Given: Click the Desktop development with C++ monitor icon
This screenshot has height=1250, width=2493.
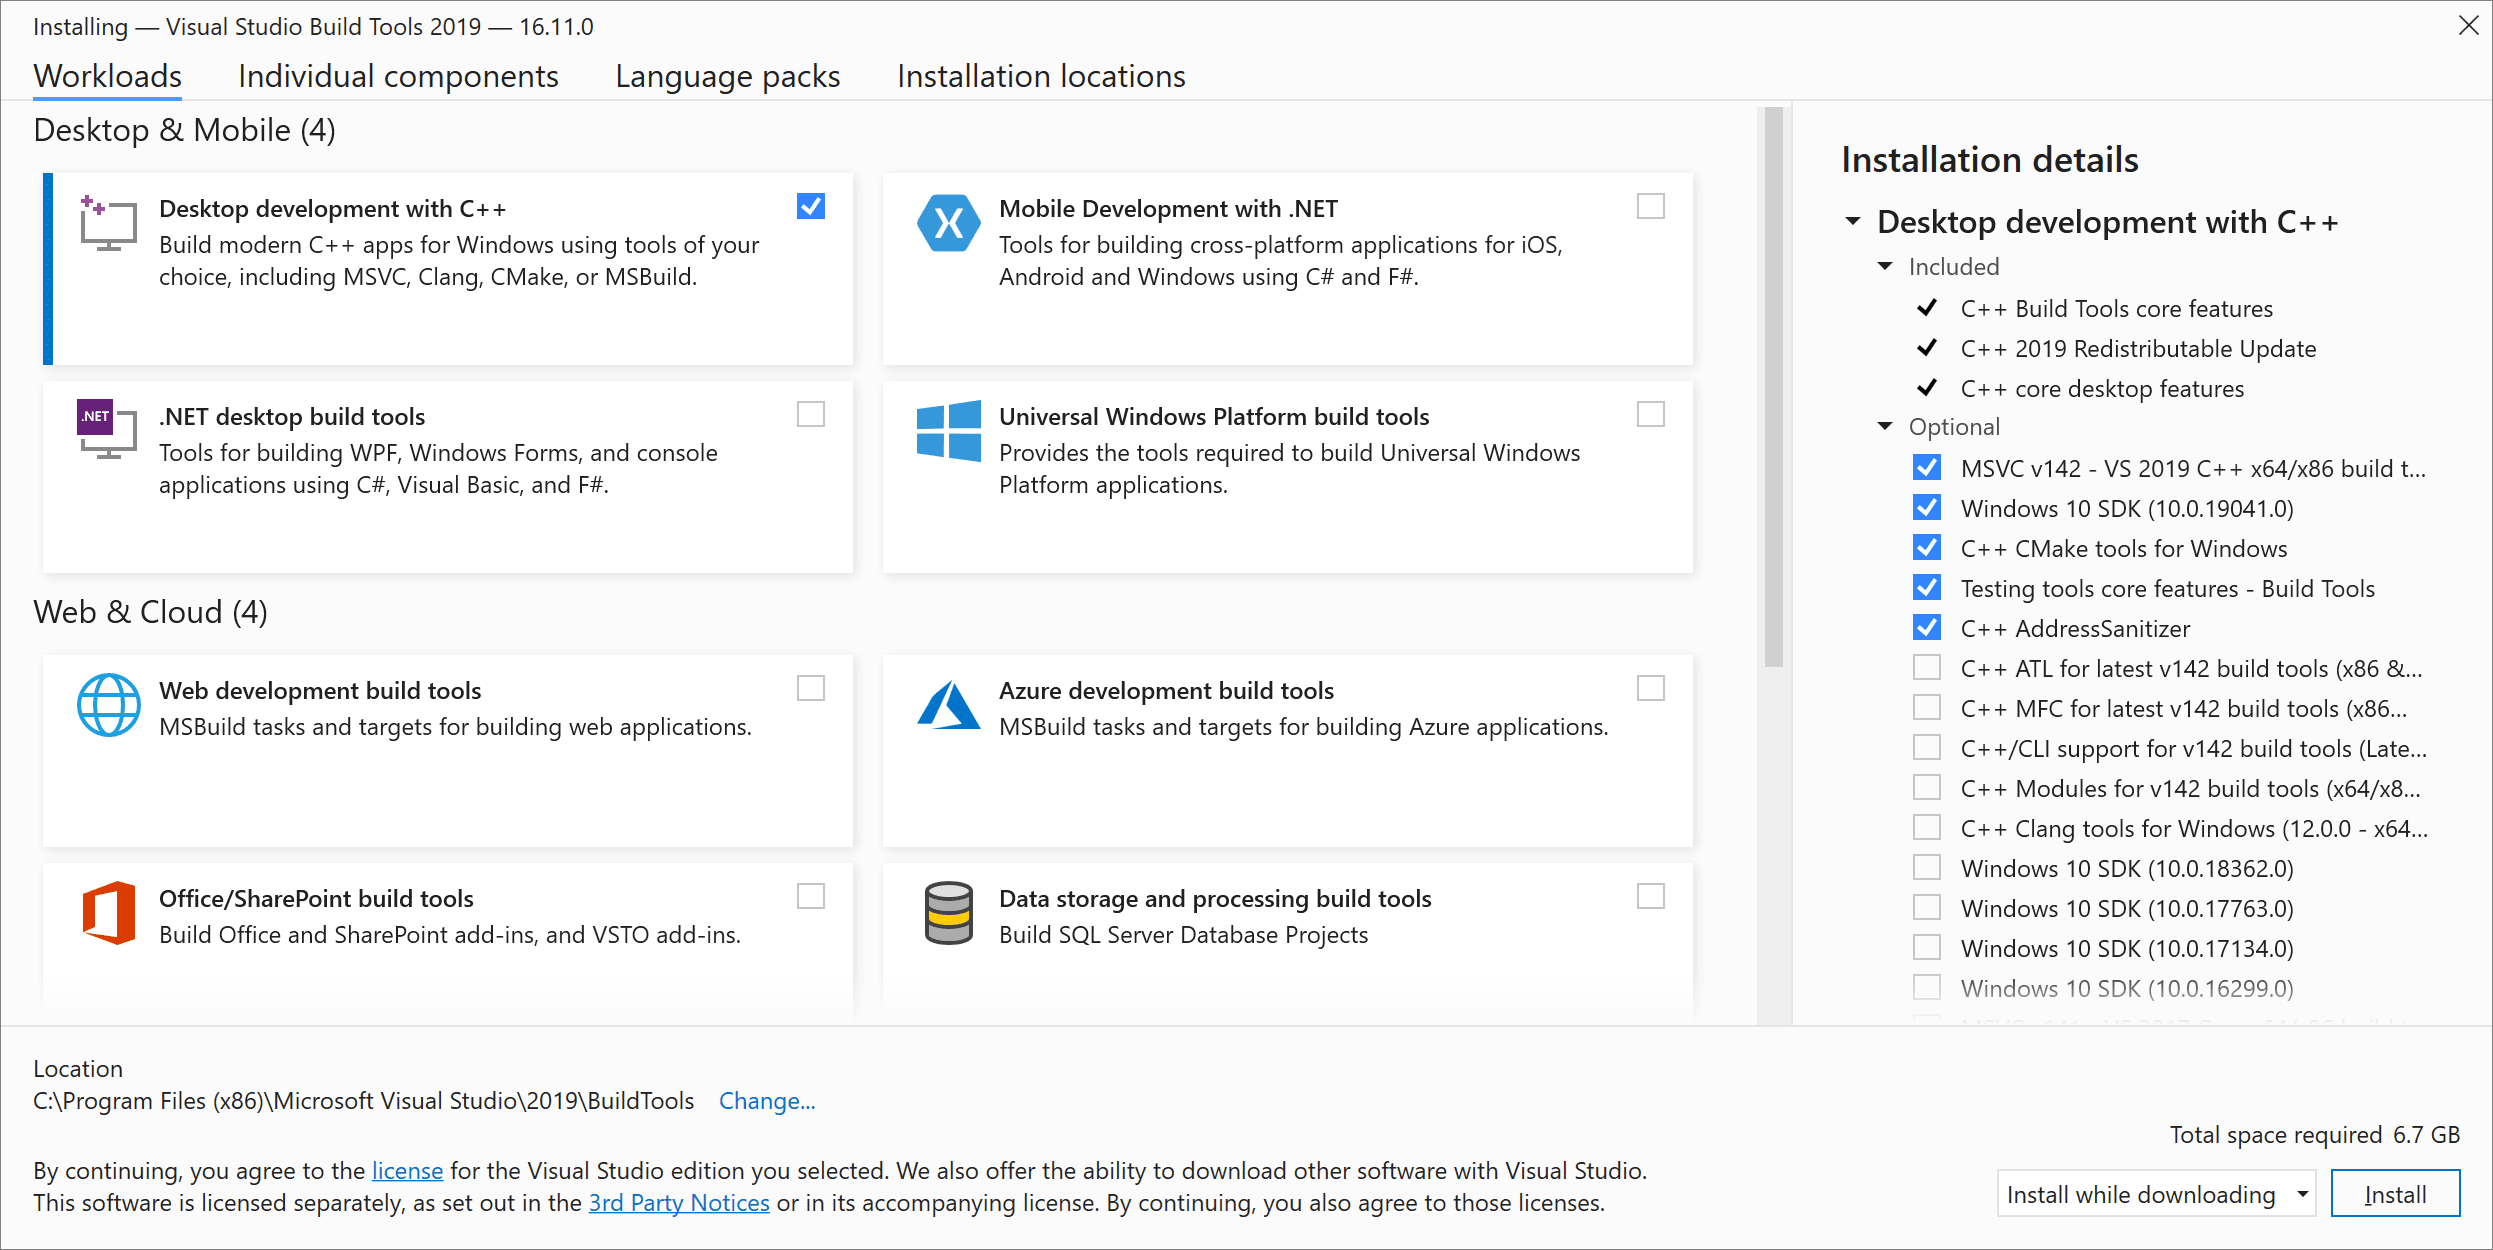Looking at the screenshot, I should (x=108, y=225).
